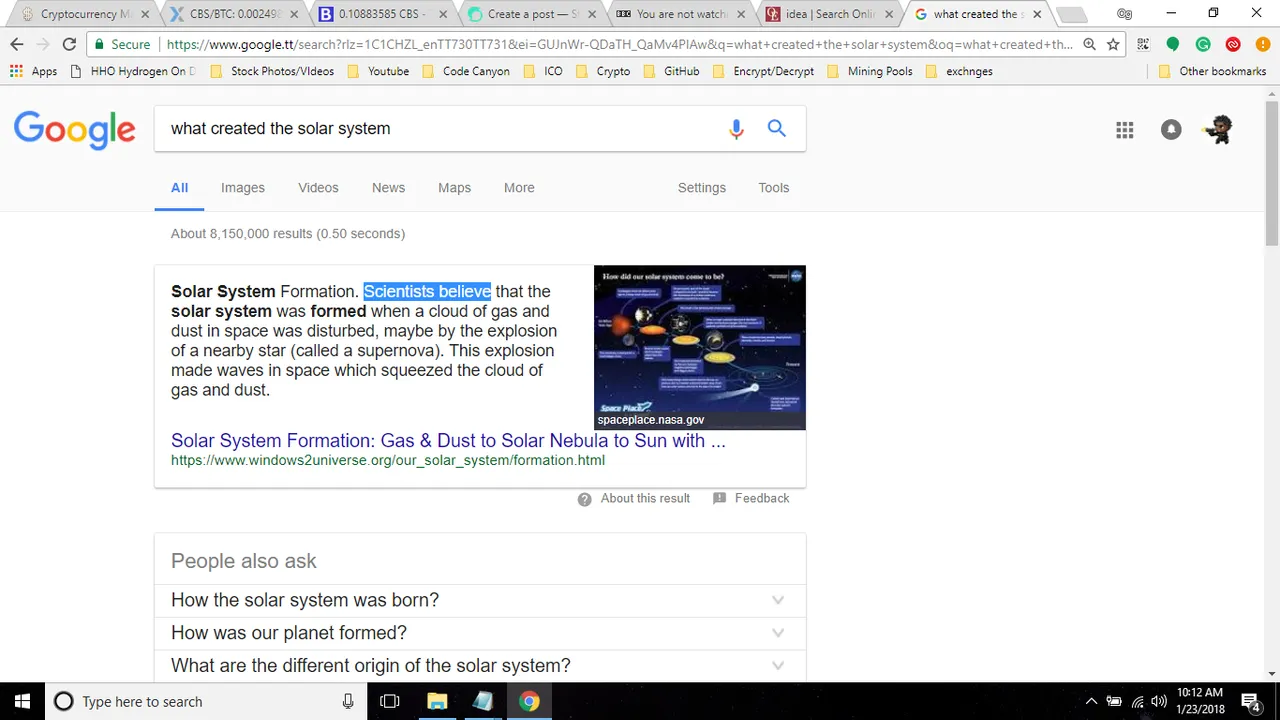Search by voice using the microphone icon

coord(736,129)
